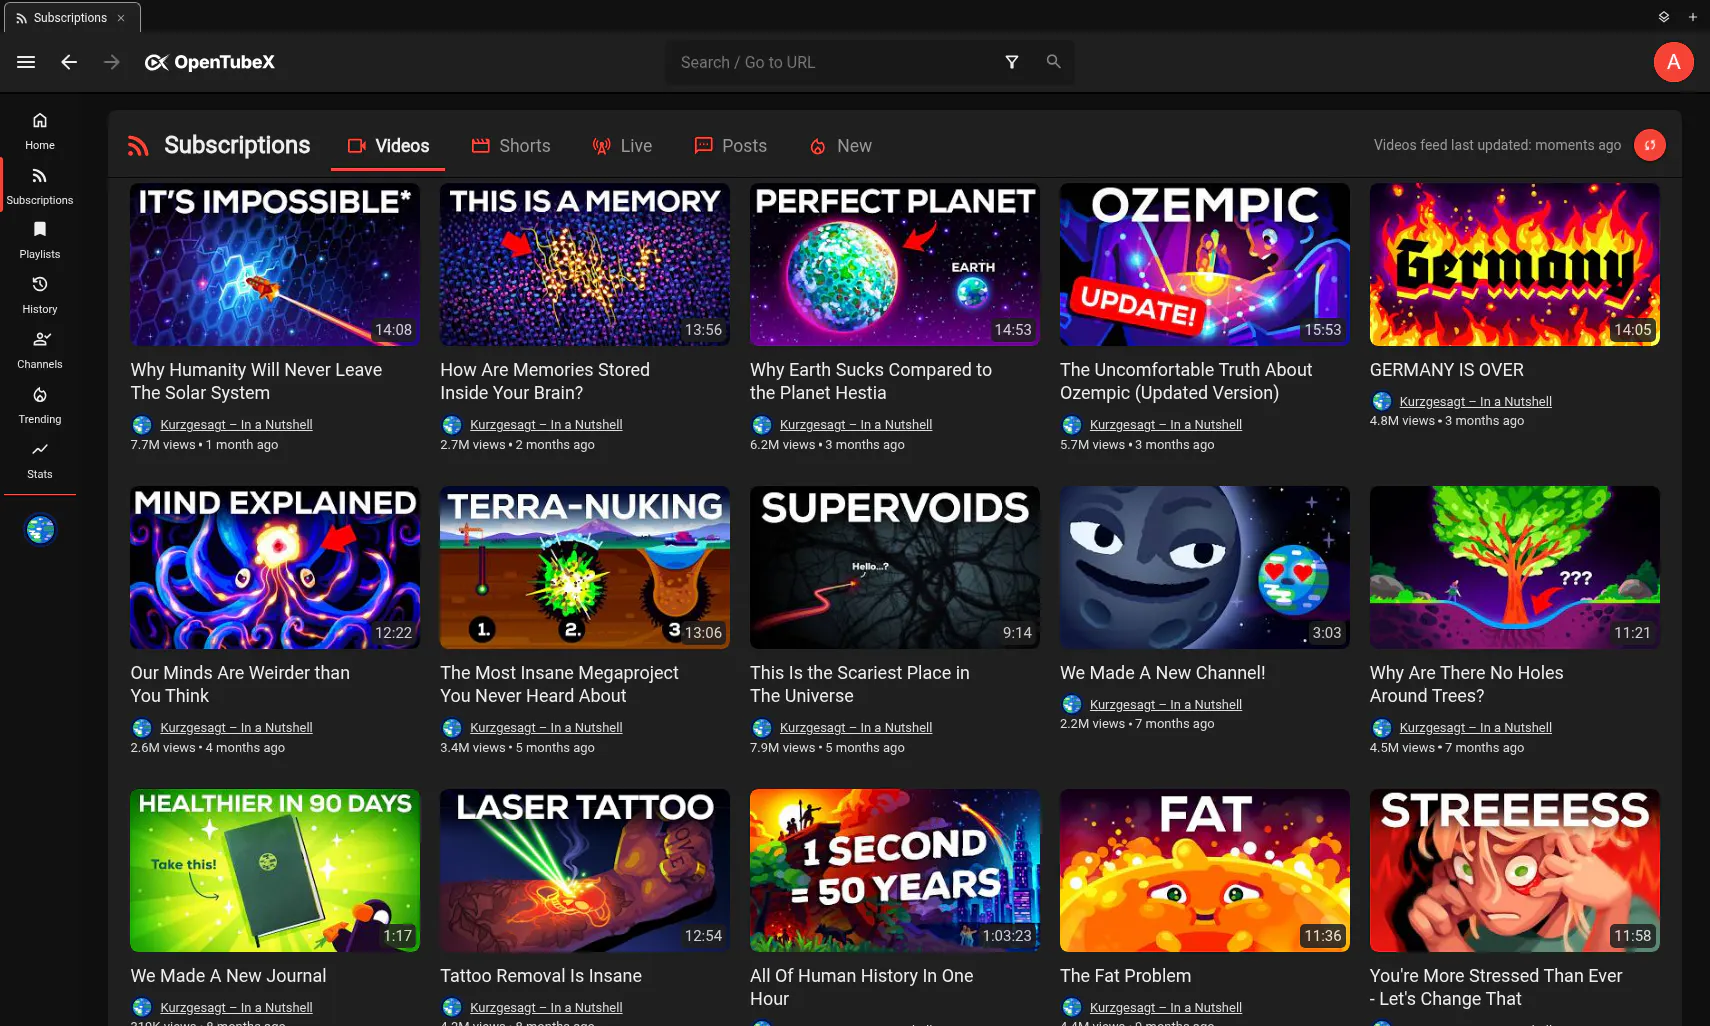This screenshot has width=1710, height=1026.
Task: Open Playlists in the sidebar
Action: pyautogui.click(x=40, y=240)
